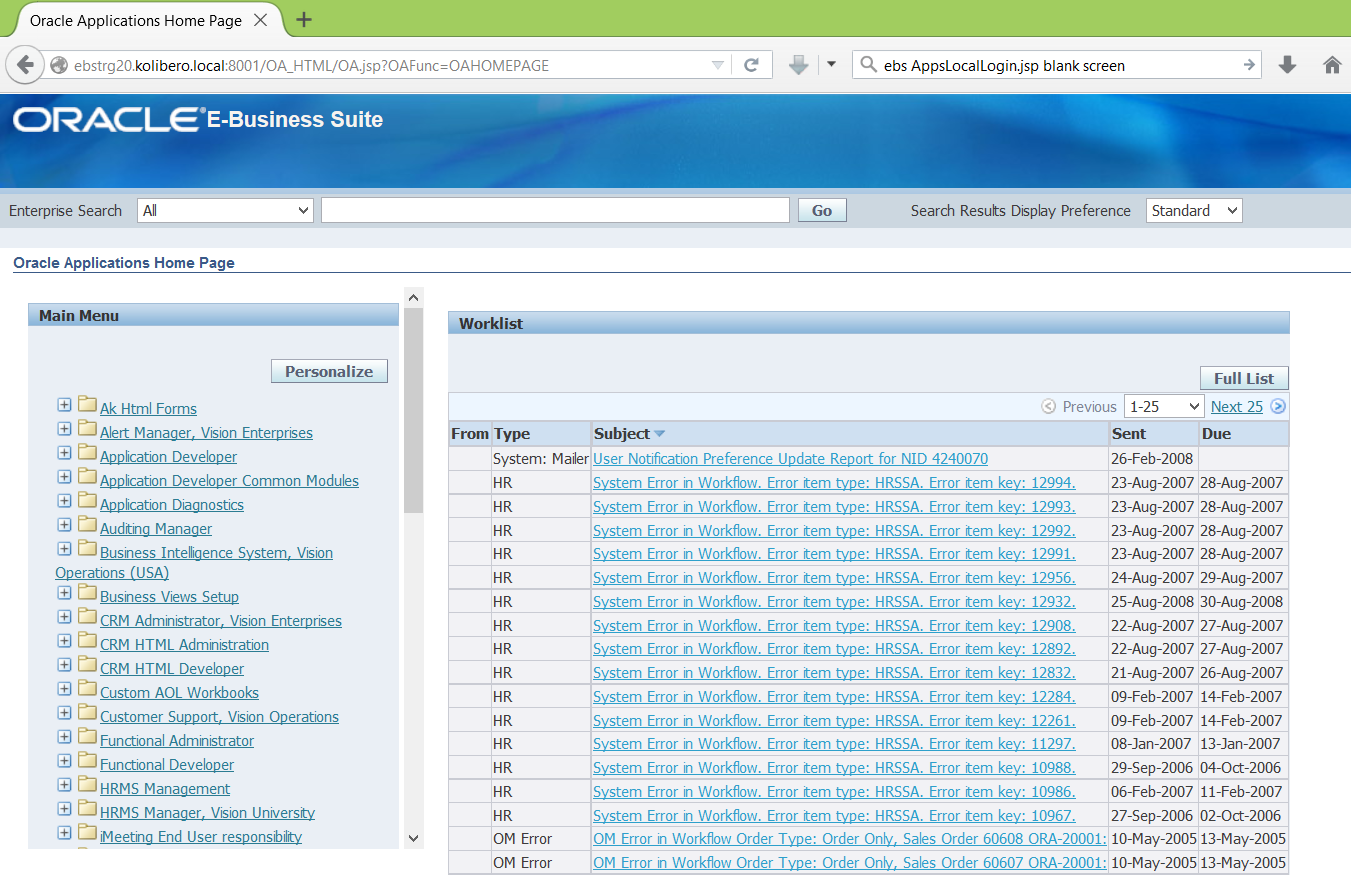Click the site identity globe icon
The image size is (1351, 875).
[x=59, y=65]
